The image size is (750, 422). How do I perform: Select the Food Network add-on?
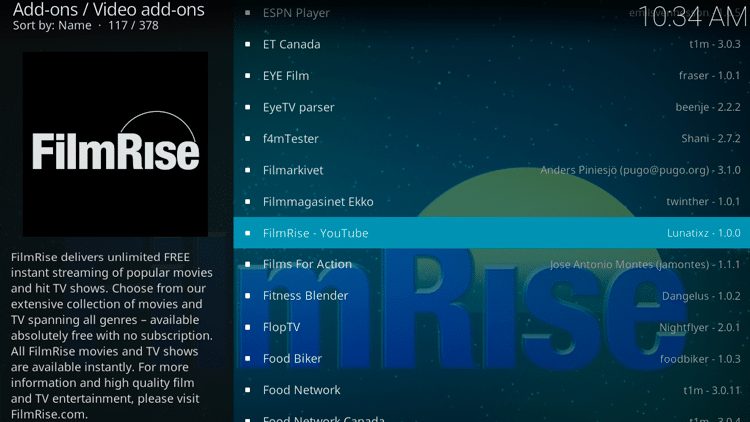(x=491, y=390)
